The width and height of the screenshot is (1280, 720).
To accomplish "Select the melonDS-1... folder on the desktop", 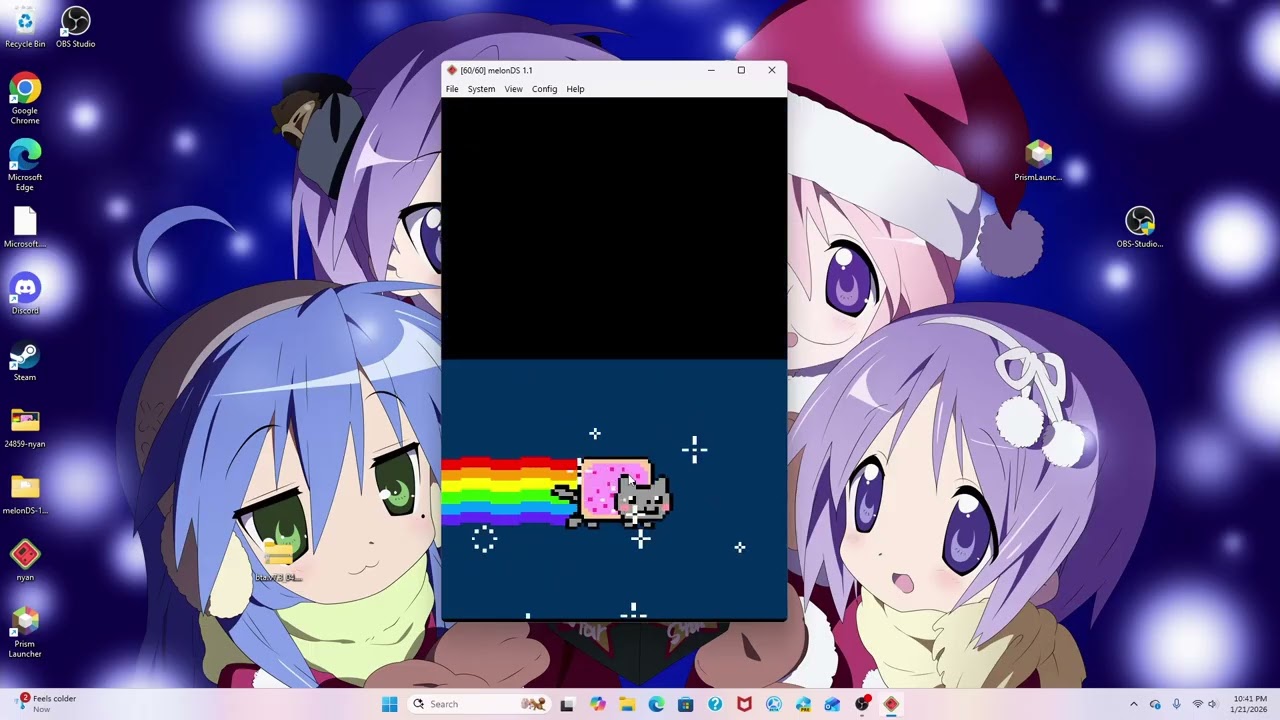I will (25, 495).
